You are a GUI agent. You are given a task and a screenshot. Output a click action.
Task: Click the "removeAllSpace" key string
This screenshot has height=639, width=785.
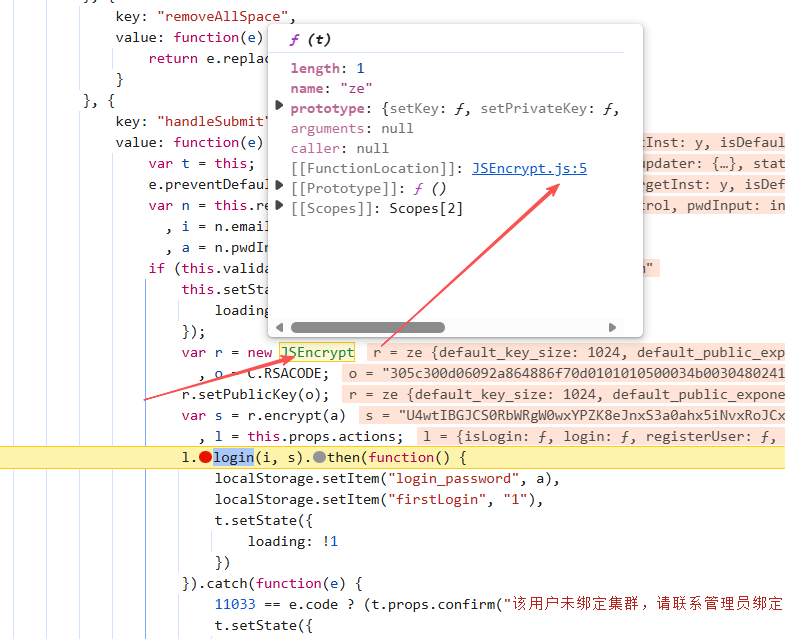223,17
